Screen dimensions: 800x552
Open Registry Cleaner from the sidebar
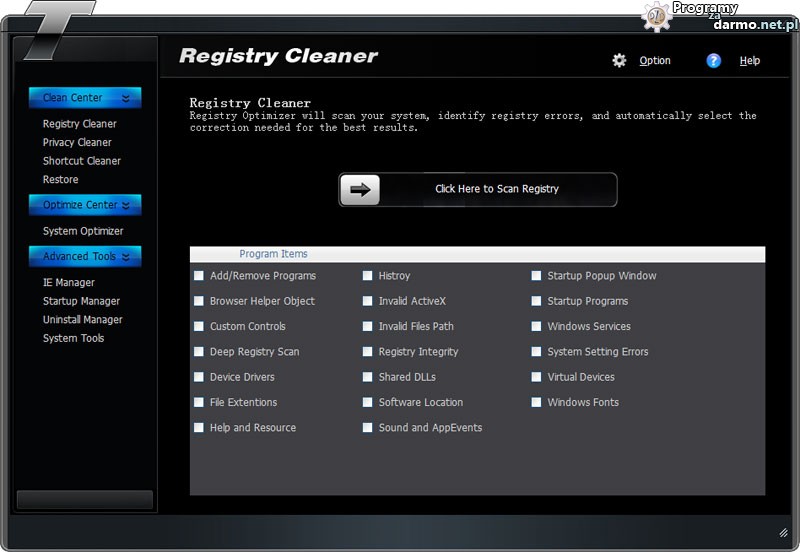[80, 124]
